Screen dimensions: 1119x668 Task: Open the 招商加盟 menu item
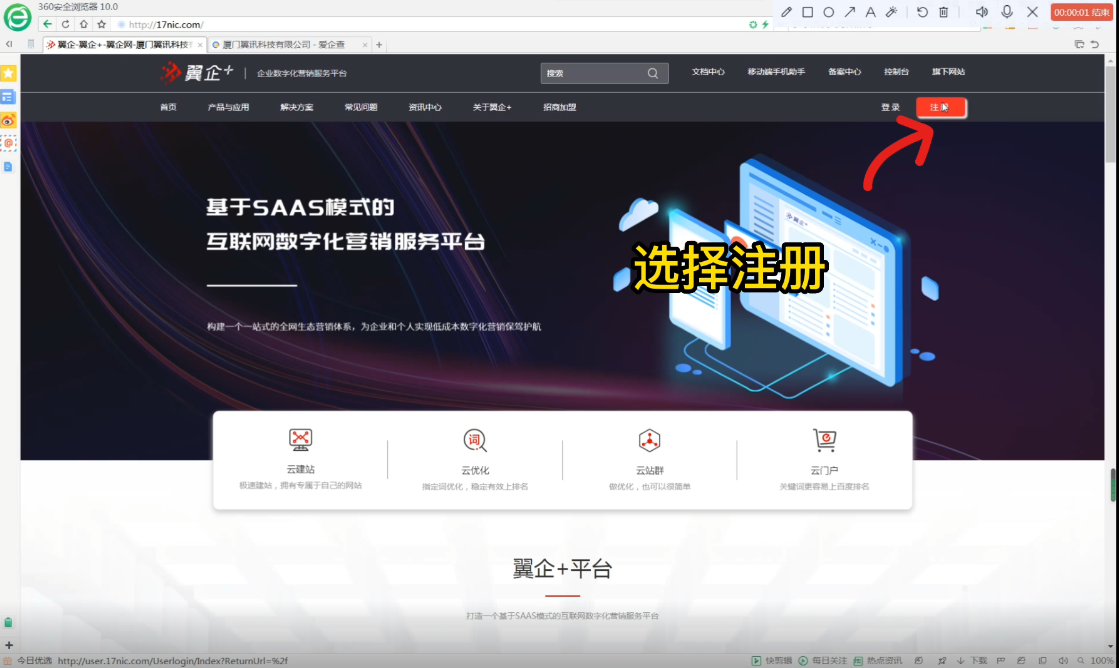560,108
